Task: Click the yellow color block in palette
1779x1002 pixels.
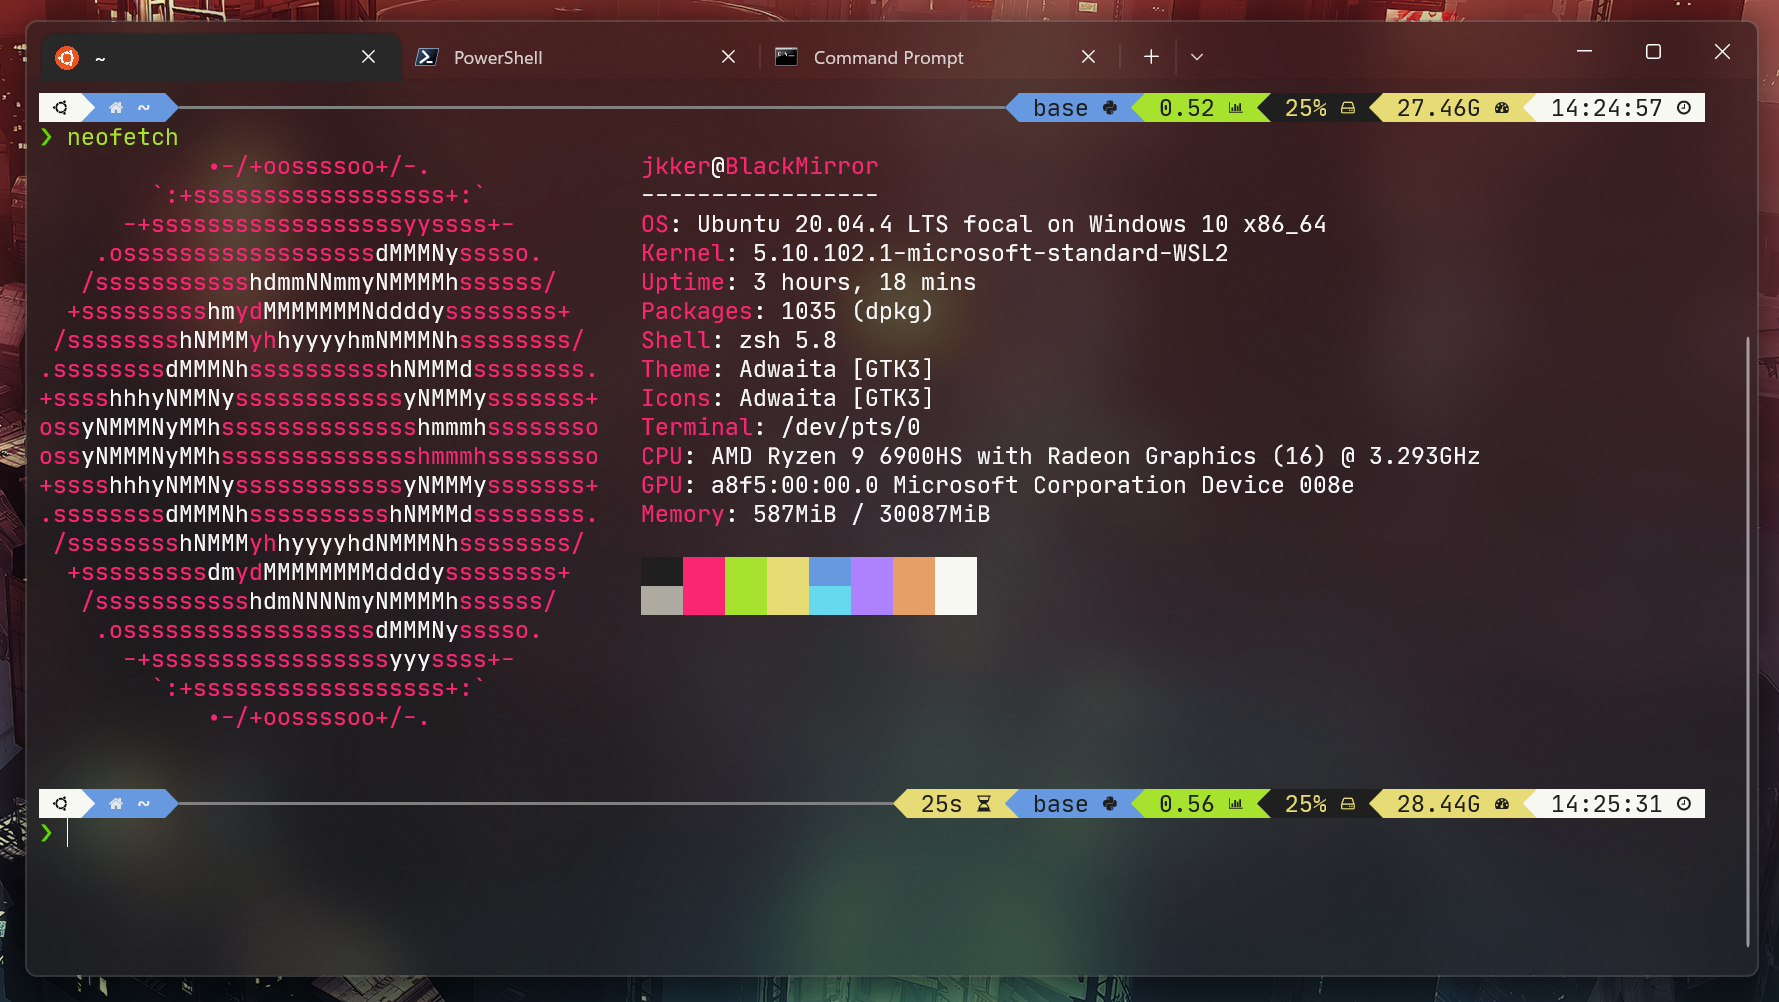Action: 788,586
